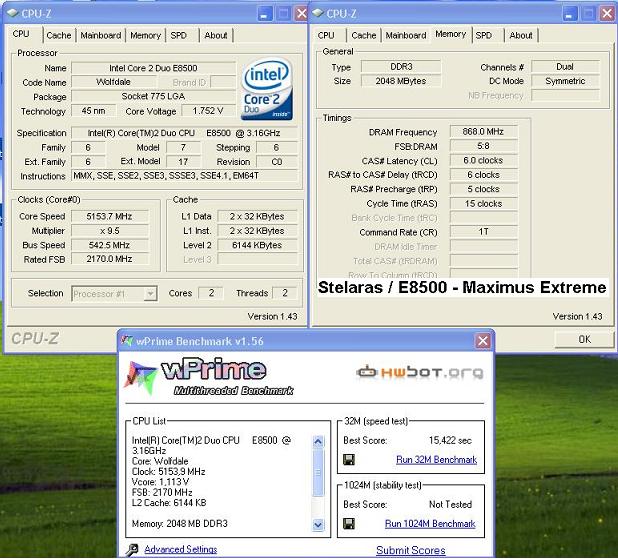Close the wPrime Benchmark window
The image size is (618, 559).
[x=483, y=341]
